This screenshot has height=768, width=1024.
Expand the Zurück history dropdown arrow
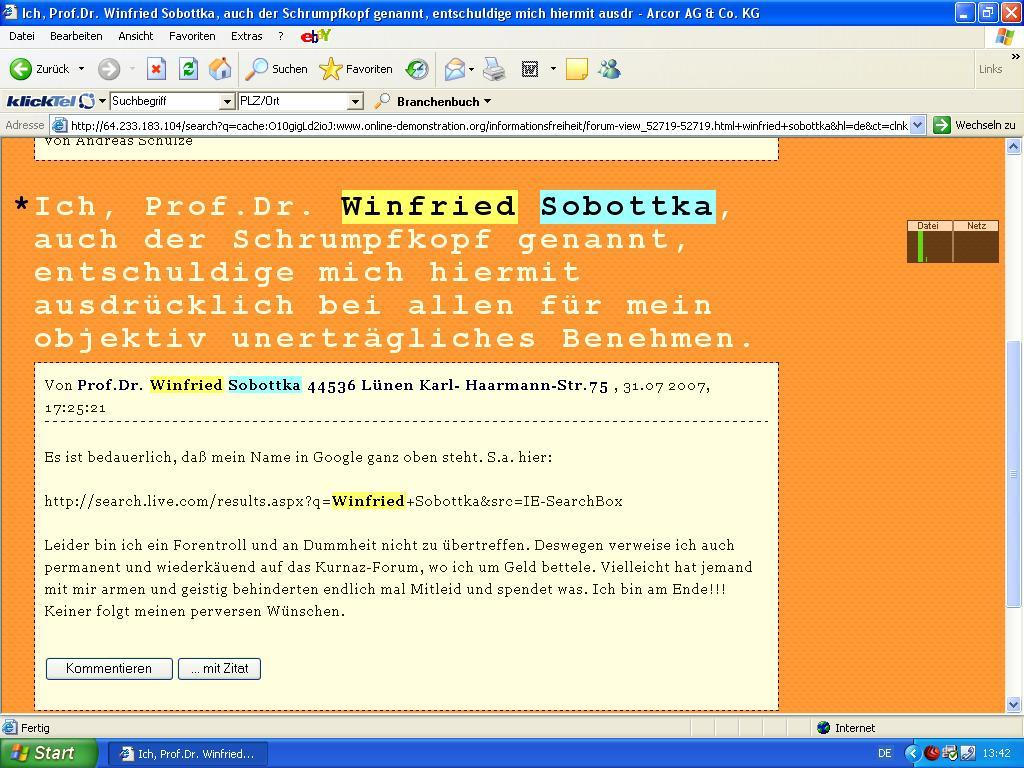[x=82, y=69]
